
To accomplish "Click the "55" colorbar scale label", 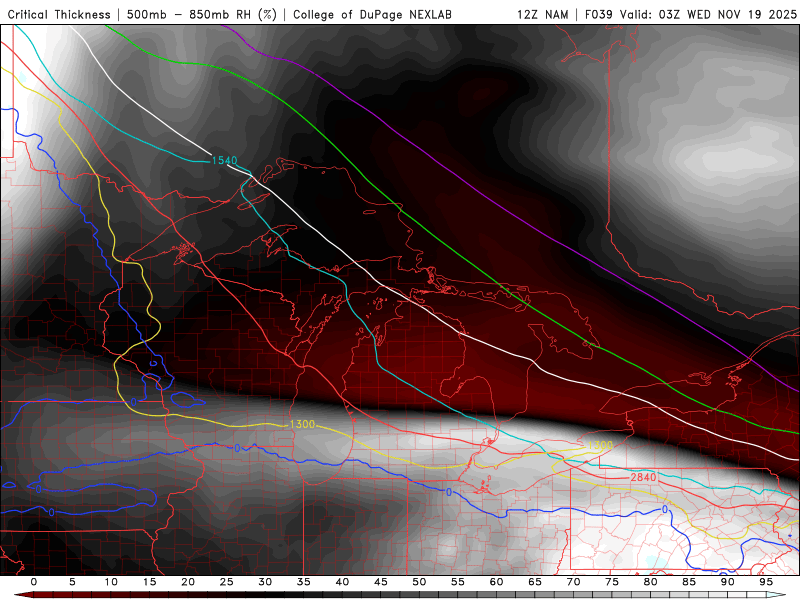I will [458, 582].
